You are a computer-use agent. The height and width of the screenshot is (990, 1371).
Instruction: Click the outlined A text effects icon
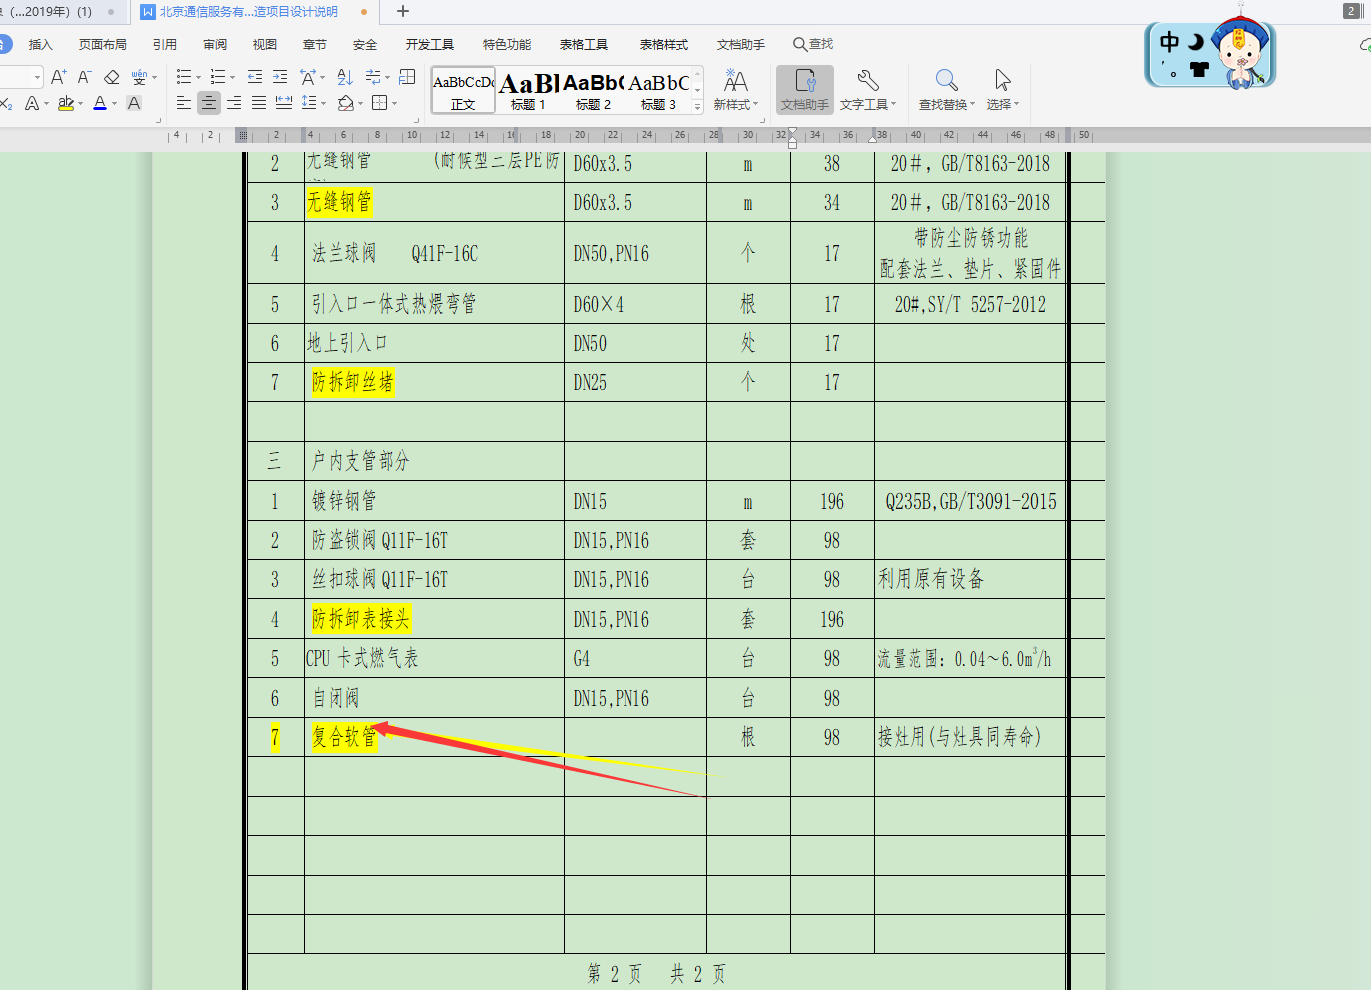(x=32, y=103)
